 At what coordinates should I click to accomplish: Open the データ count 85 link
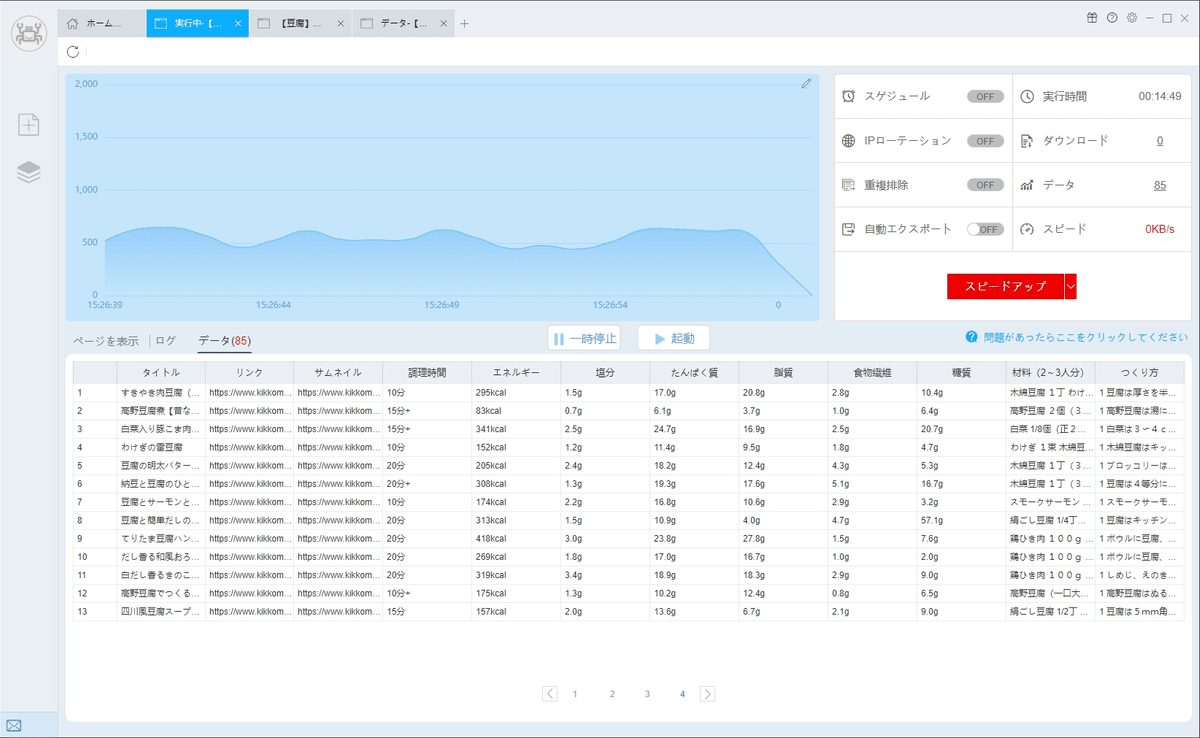click(x=1160, y=185)
